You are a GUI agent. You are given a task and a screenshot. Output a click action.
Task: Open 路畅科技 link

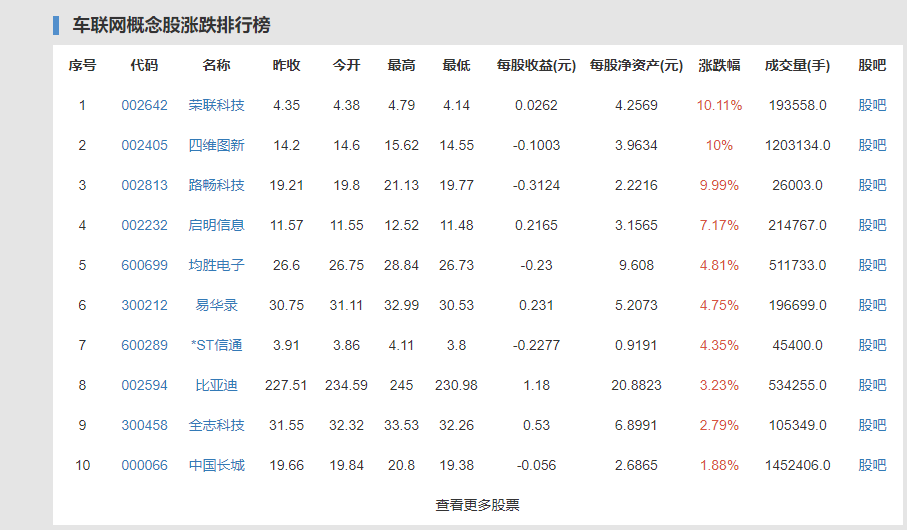[216, 185]
